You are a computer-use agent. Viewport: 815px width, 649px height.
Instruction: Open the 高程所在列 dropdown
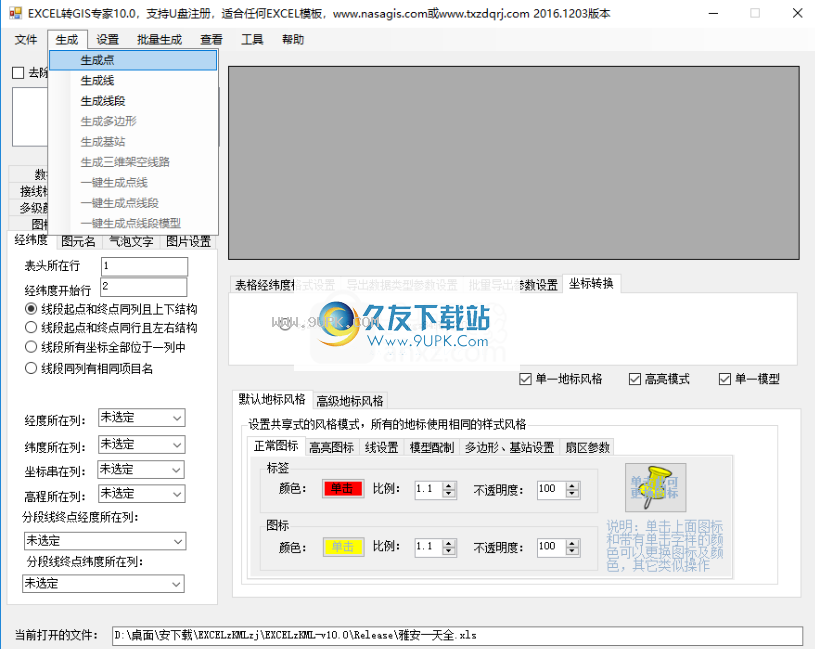(141, 494)
